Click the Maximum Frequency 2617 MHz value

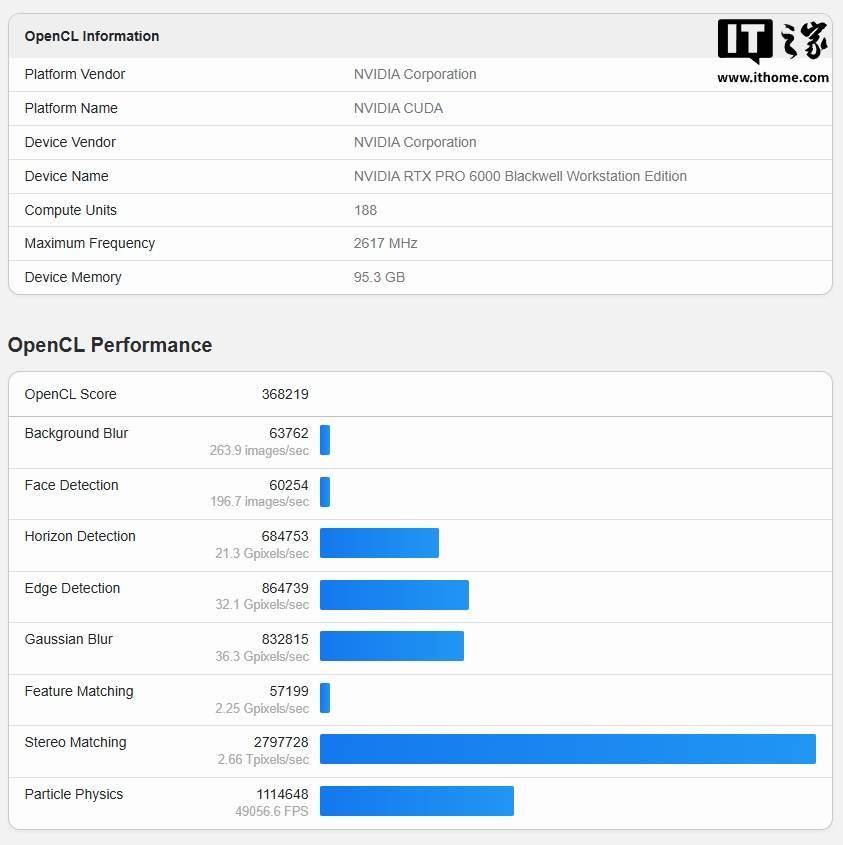385,244
